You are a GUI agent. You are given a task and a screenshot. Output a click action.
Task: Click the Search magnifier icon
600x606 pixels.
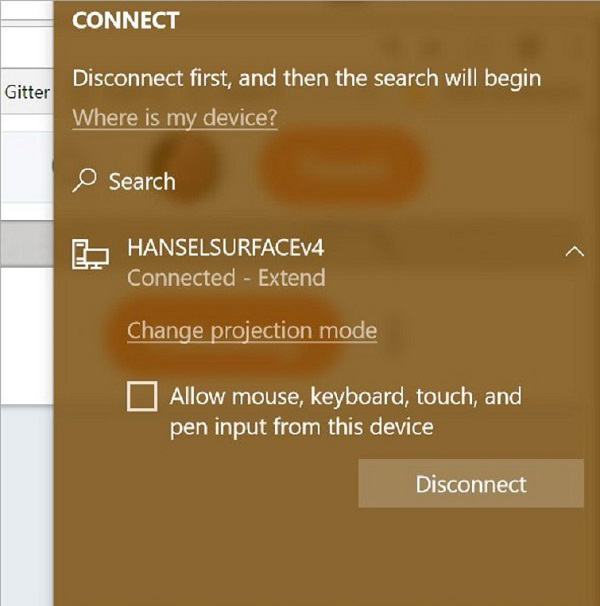click(x=86, y=181)
